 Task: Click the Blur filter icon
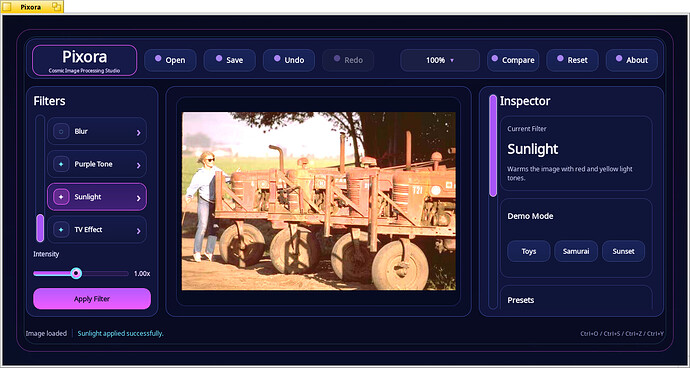point(61,131)
